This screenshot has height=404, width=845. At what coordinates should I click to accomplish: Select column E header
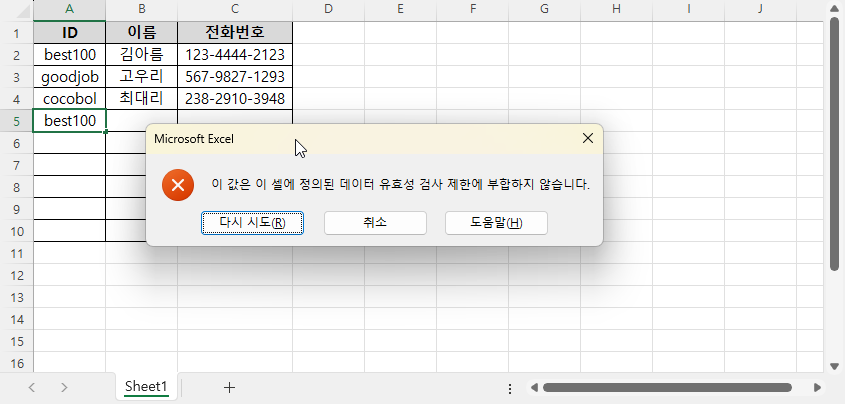tap(400, 9)
